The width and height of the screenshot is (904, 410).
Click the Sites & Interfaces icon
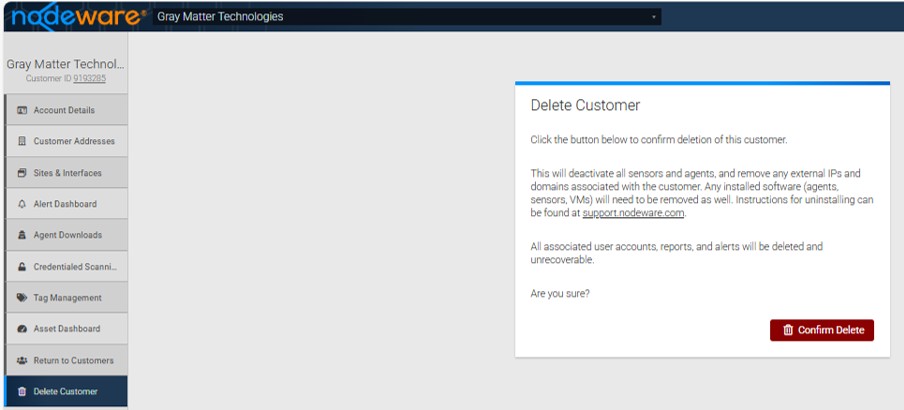pyautogui.click(x=22, y=172)
